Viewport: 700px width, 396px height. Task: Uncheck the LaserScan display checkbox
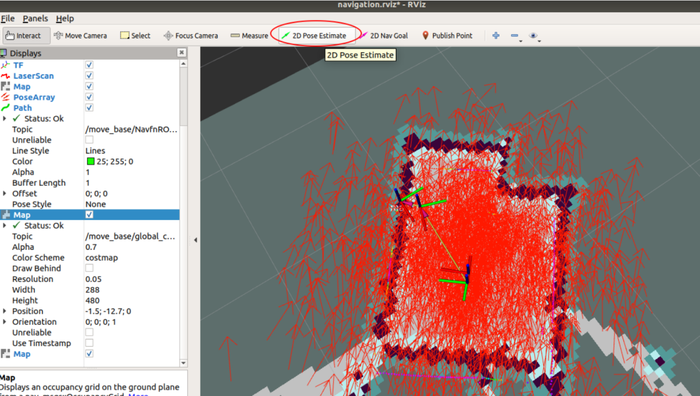pos(89,76)
